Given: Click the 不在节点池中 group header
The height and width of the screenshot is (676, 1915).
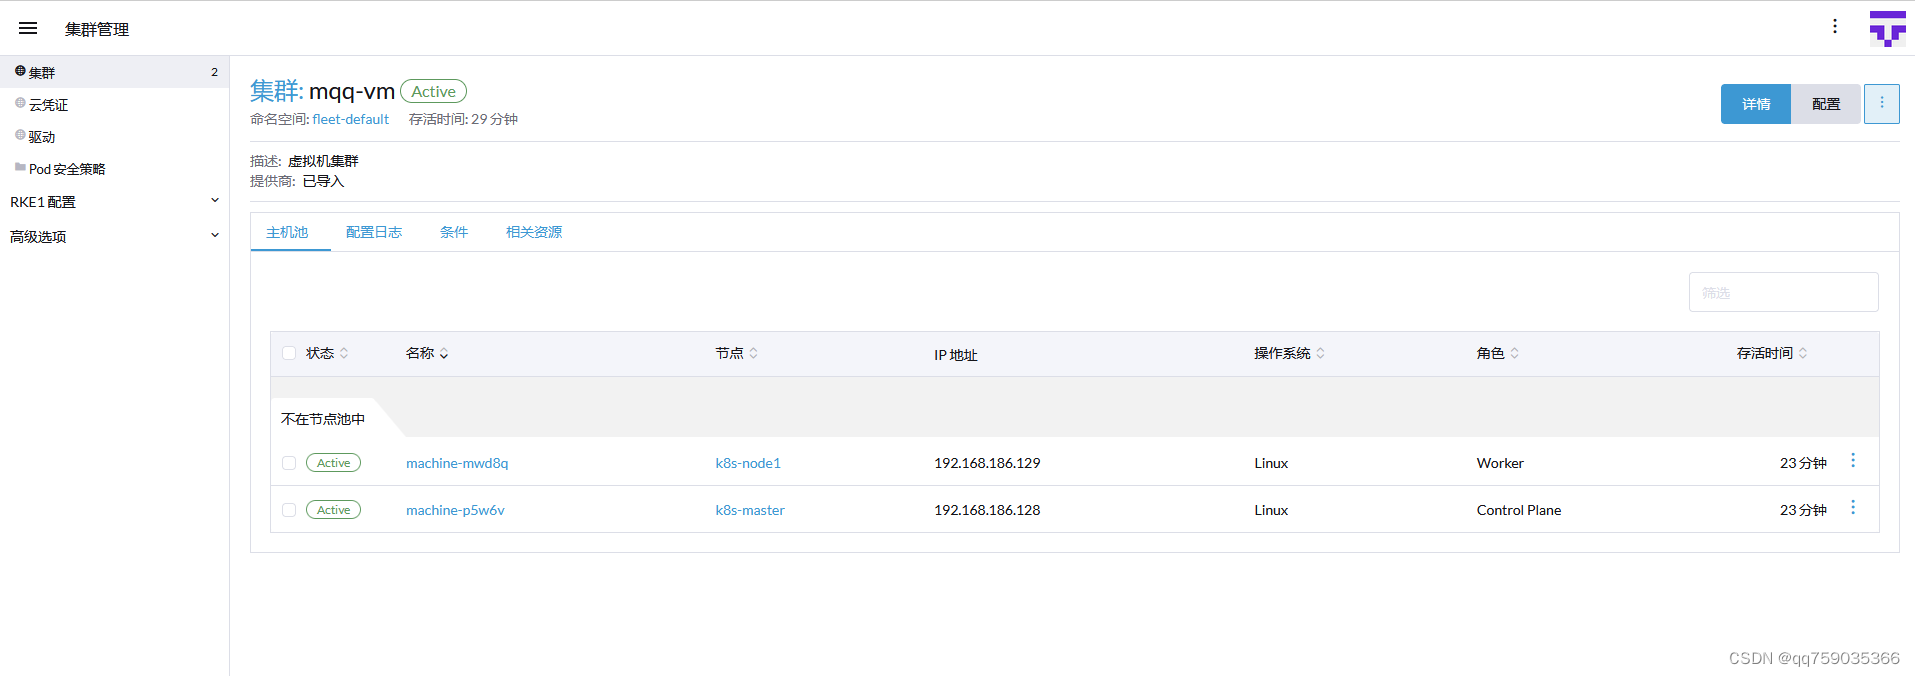Looking at the screenshot, I should pos(323,419).
